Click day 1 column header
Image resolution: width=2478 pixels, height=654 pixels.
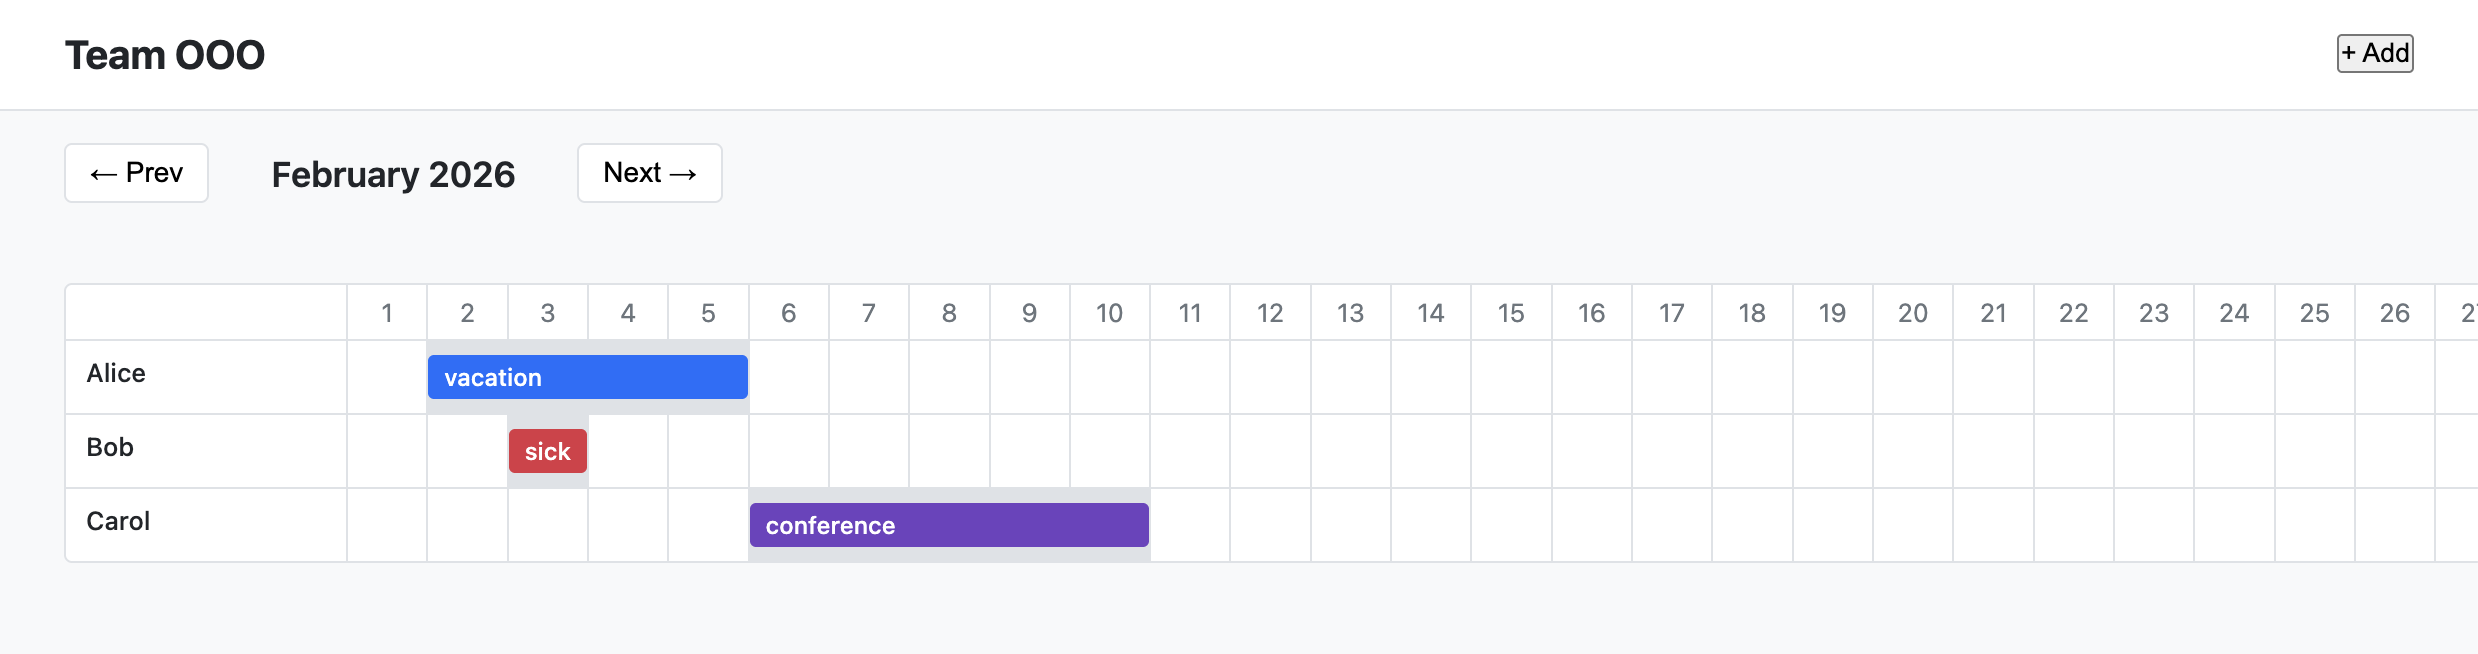pyautogui.click(x=387, y=313)
